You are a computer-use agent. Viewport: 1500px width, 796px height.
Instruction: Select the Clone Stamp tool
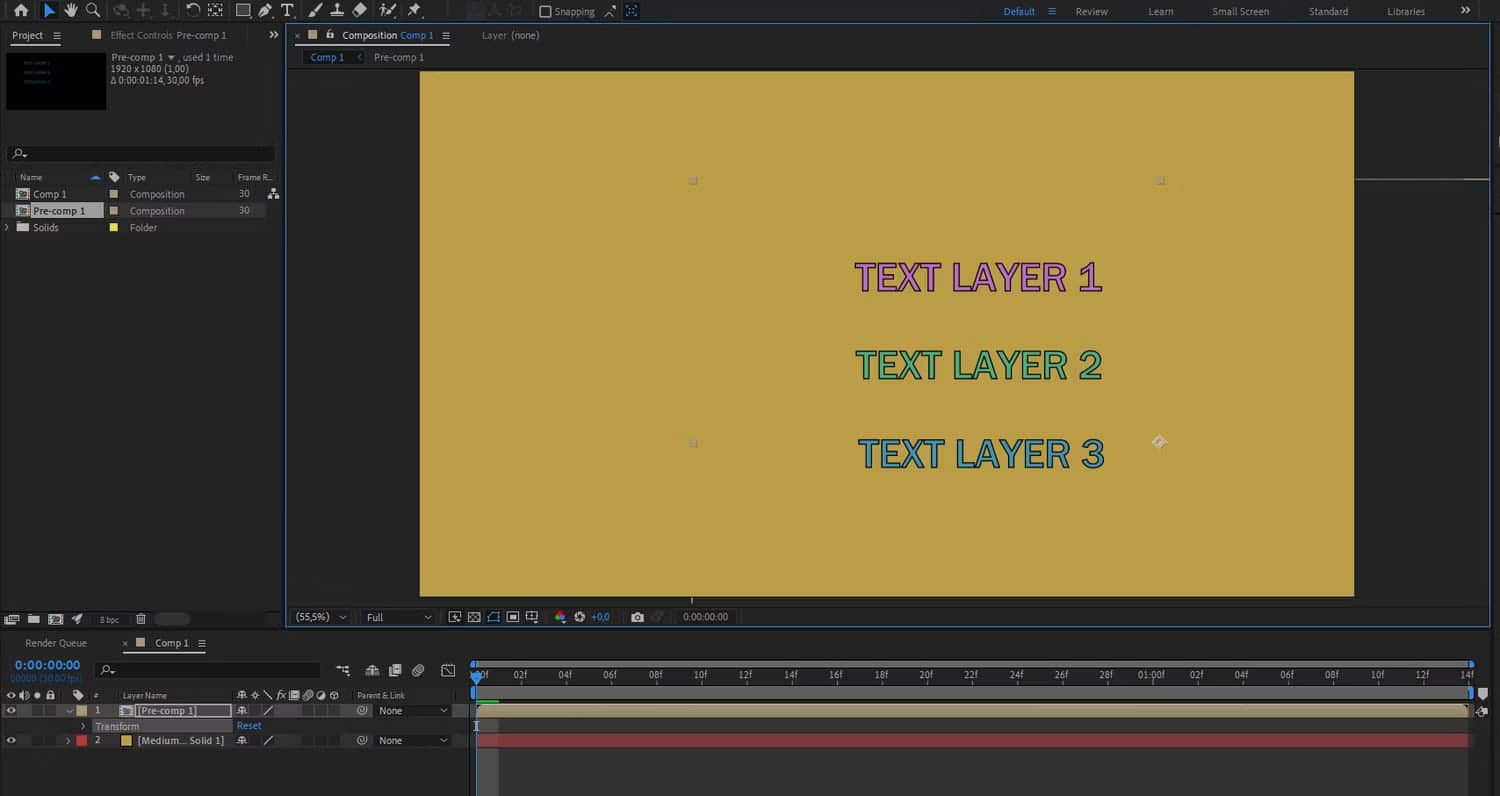[339, 11]
